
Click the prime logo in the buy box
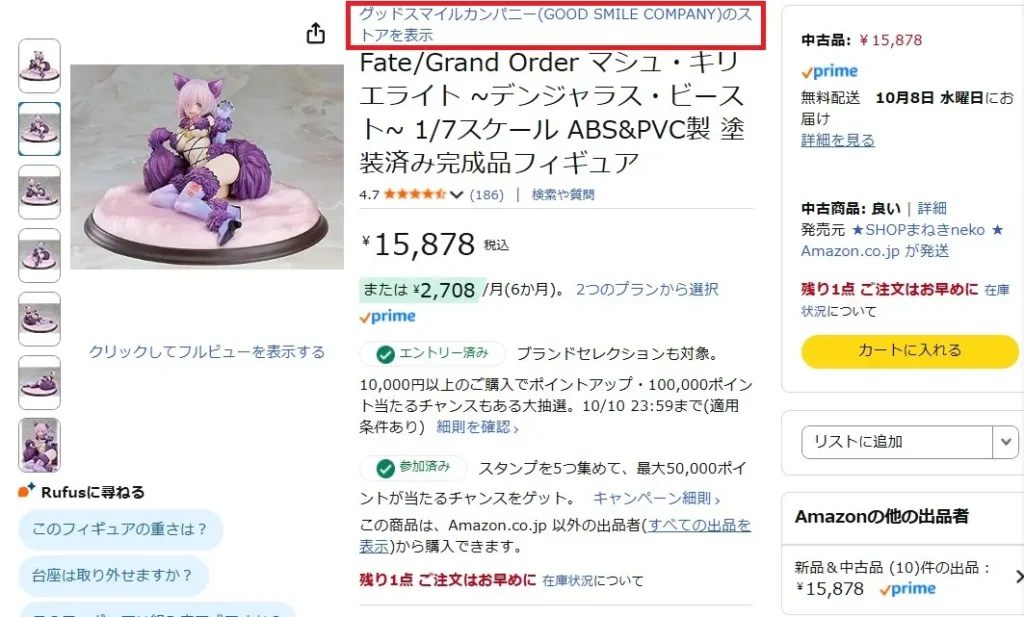point(829,71)
